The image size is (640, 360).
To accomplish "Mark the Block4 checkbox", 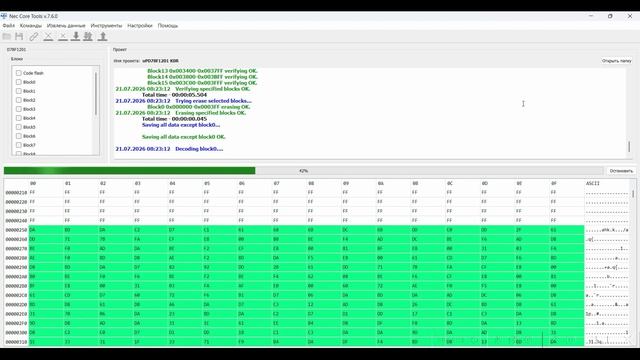I will pyautogui.click(x=18, y=118).
